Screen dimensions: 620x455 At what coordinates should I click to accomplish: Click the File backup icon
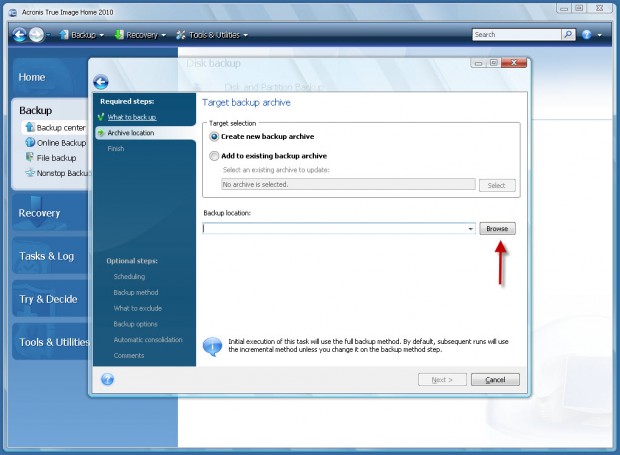[30, 157]
